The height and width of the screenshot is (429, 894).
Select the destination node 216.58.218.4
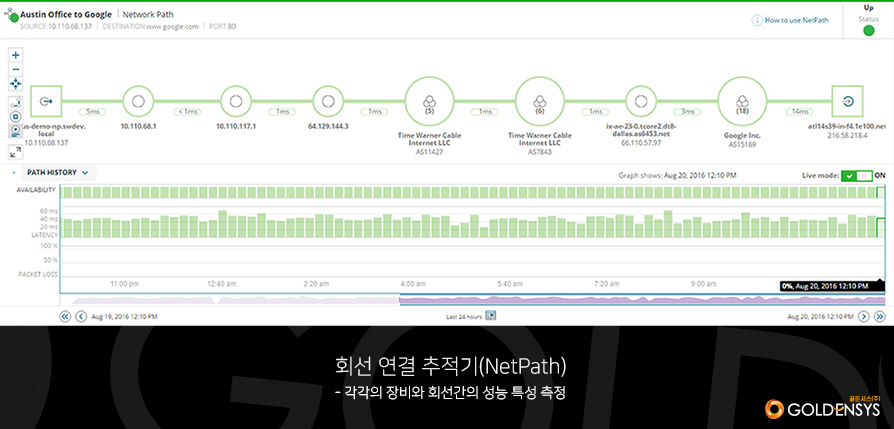(847, 101)
